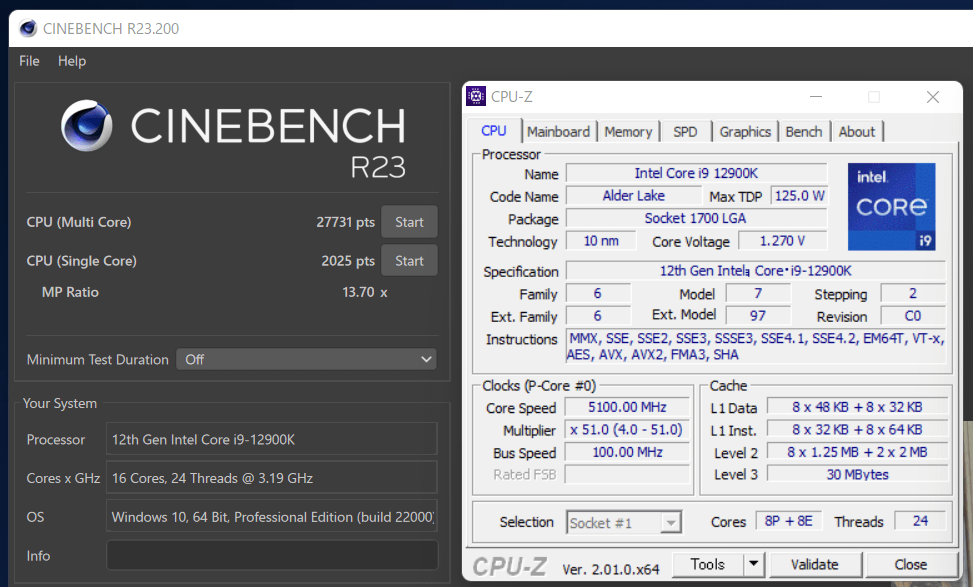Click the large Cinebench sphere logo
The height and width of the screenshot is (587, 973).
(x=87, y=125)
